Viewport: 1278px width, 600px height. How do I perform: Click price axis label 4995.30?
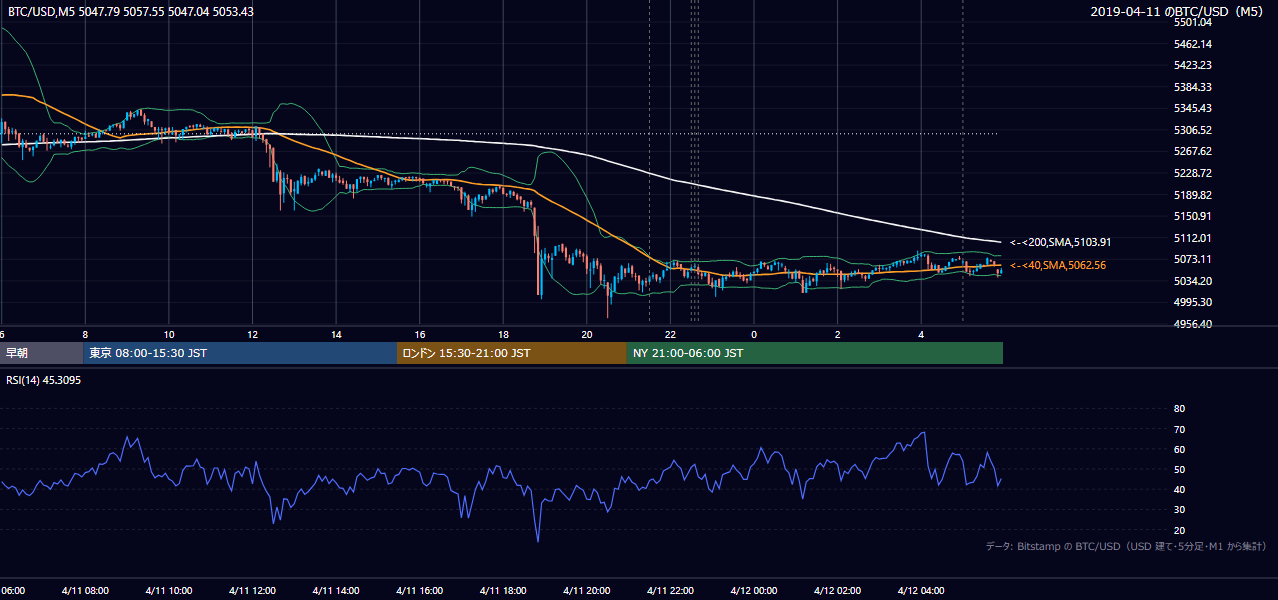[x=1193, y=302]
